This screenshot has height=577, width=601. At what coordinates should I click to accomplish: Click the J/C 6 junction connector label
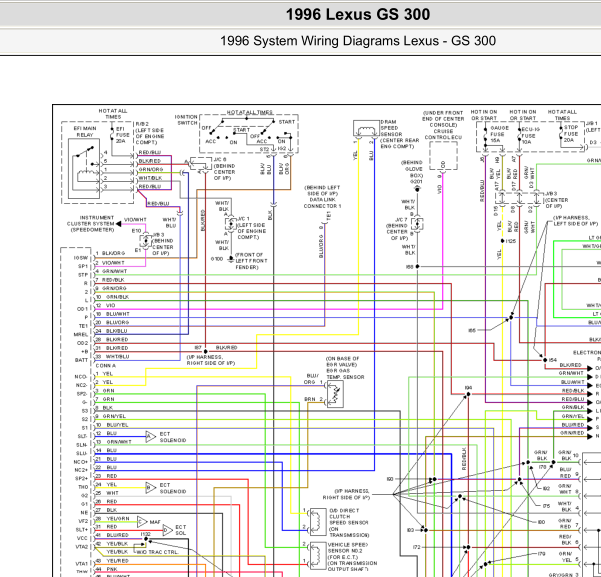[220, 159]
